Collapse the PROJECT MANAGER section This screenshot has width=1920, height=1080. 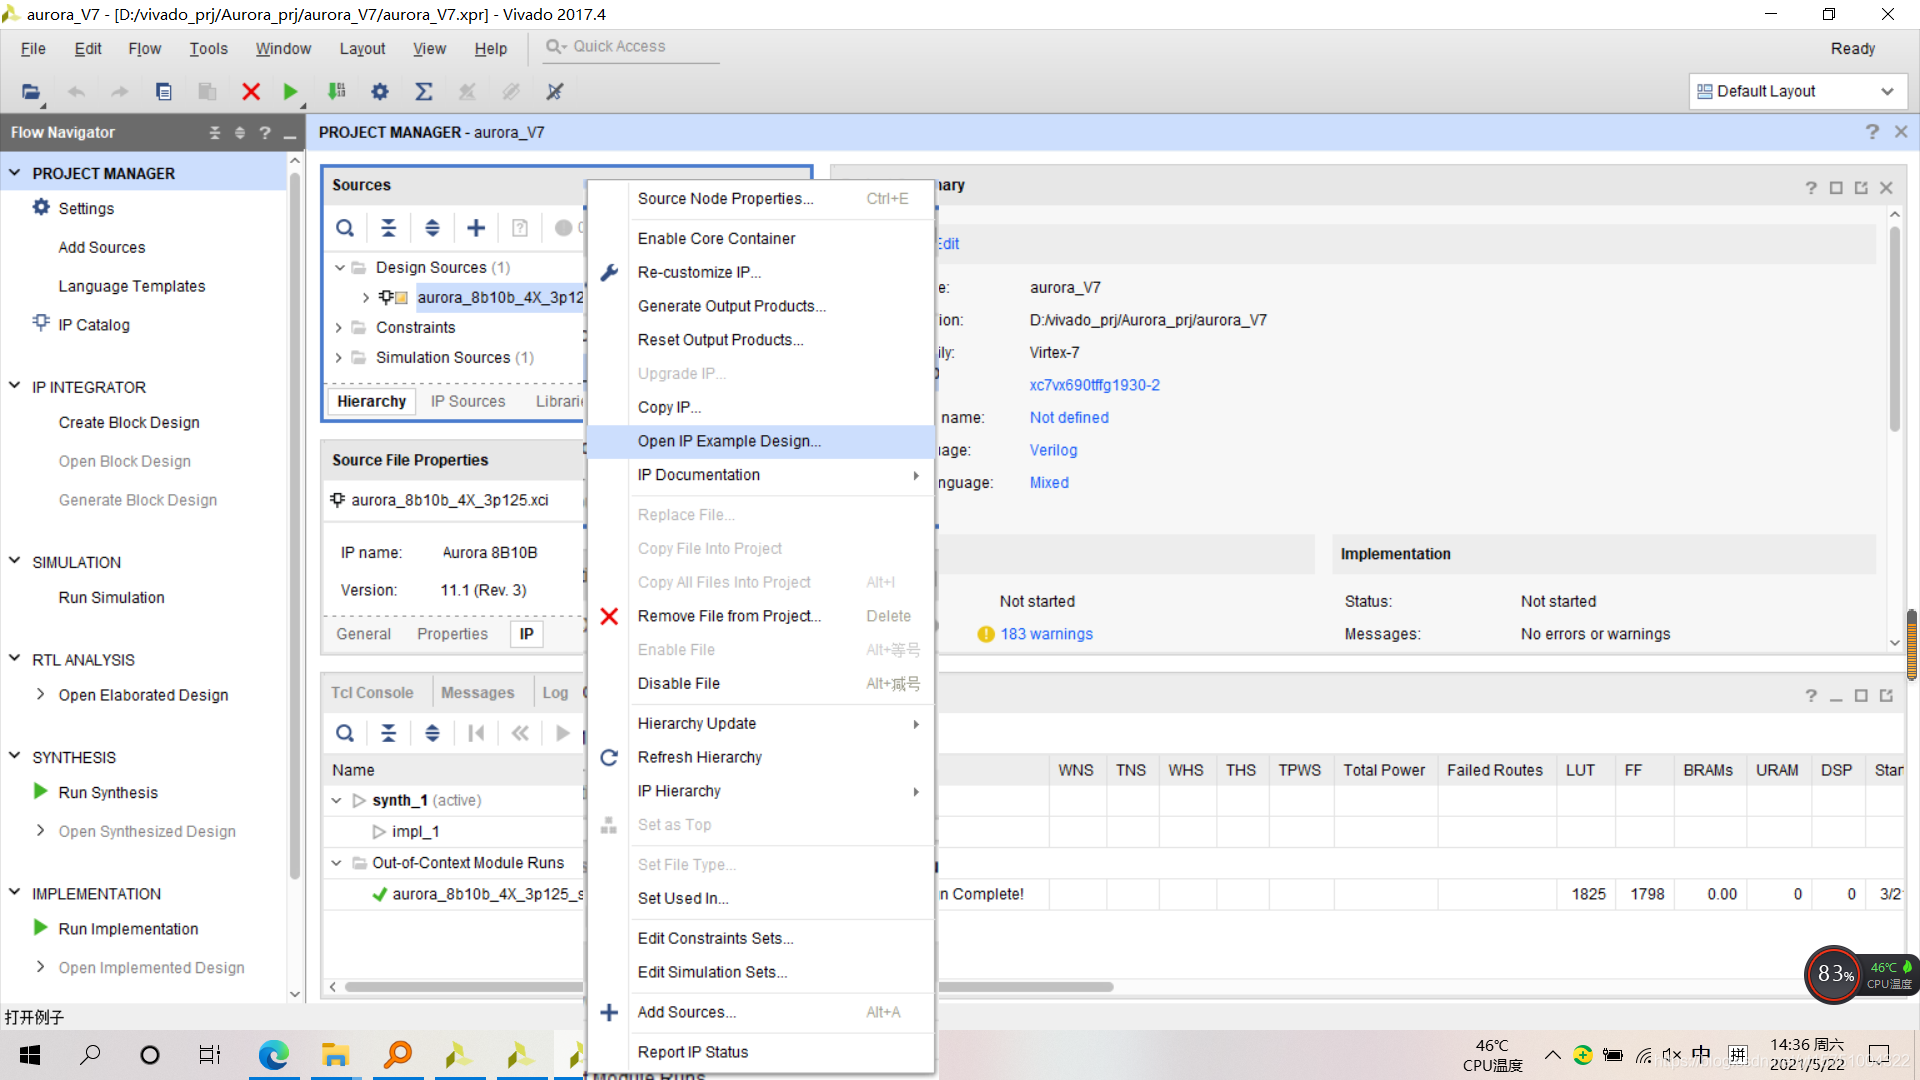pos(15,172)
